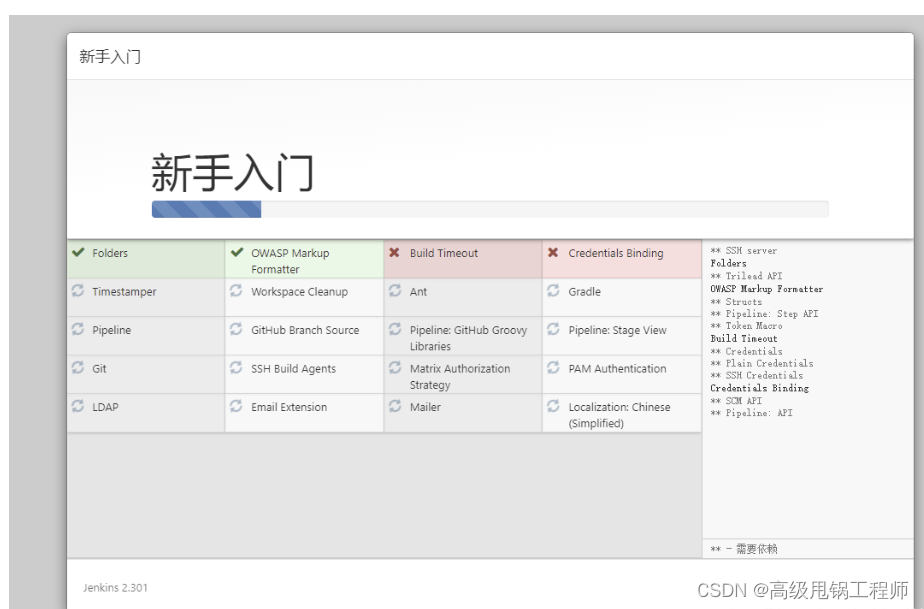Click '** SSH server' in the install log
Viewport: 924px width, 609px height.
pos(744,251)
